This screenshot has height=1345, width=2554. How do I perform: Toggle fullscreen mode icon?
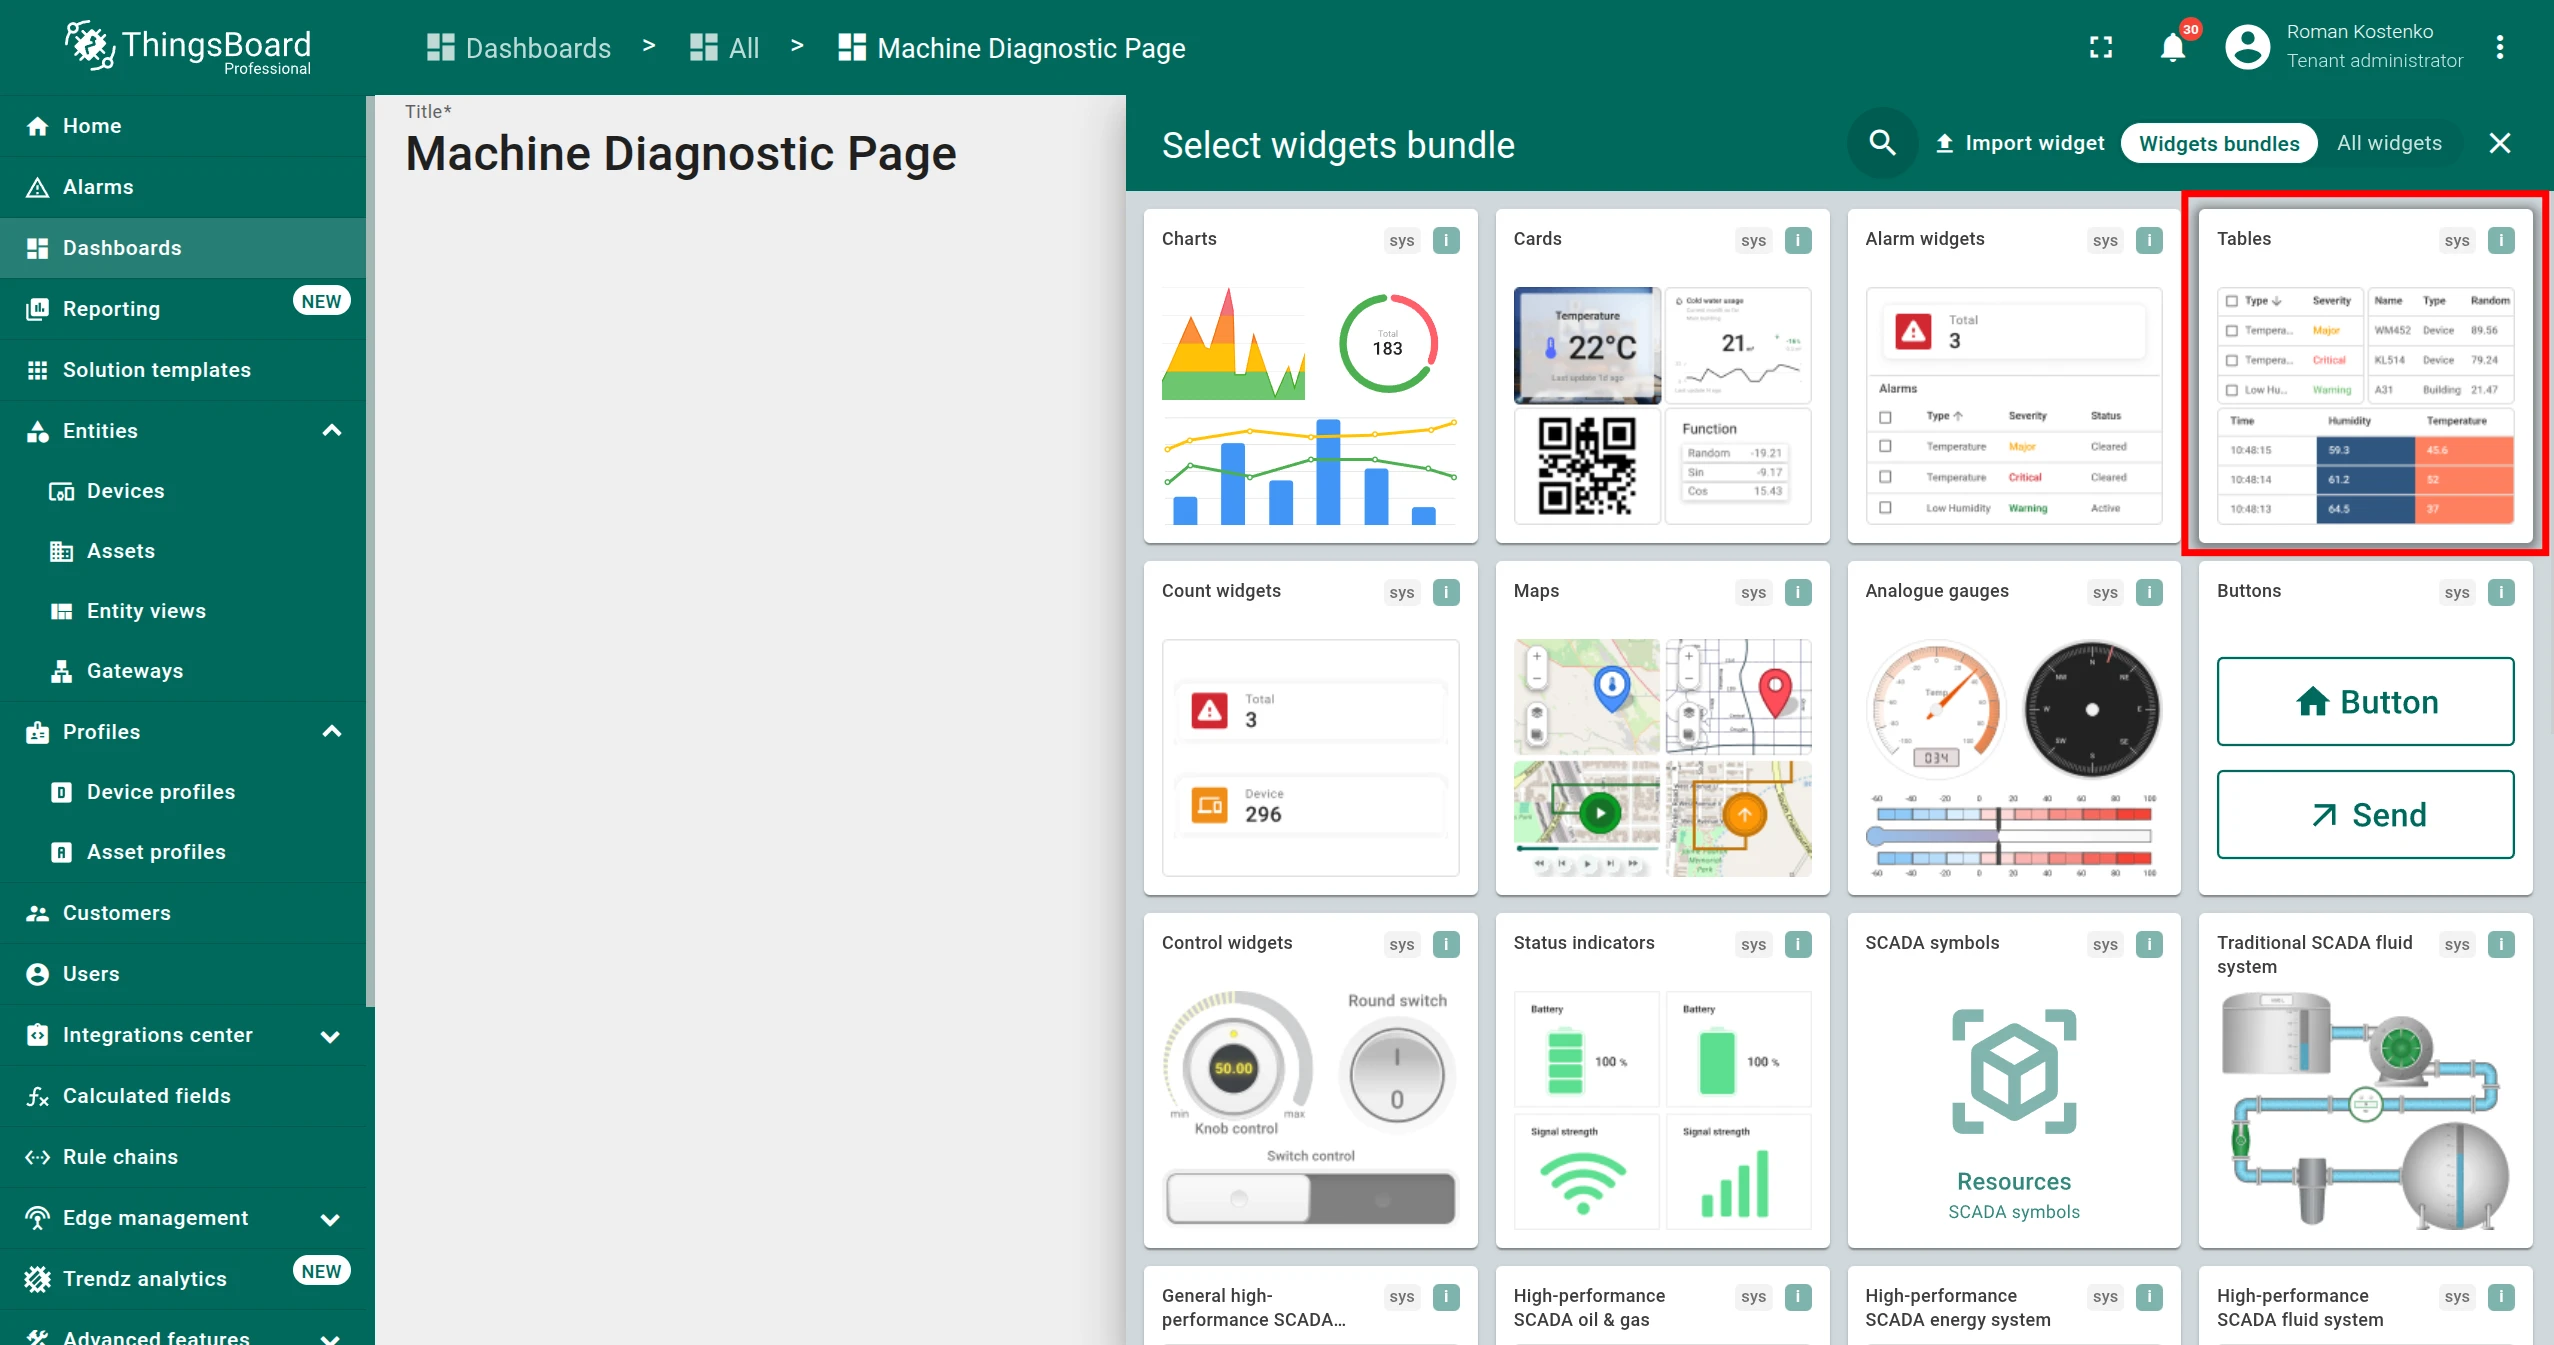pos(2101,47)
